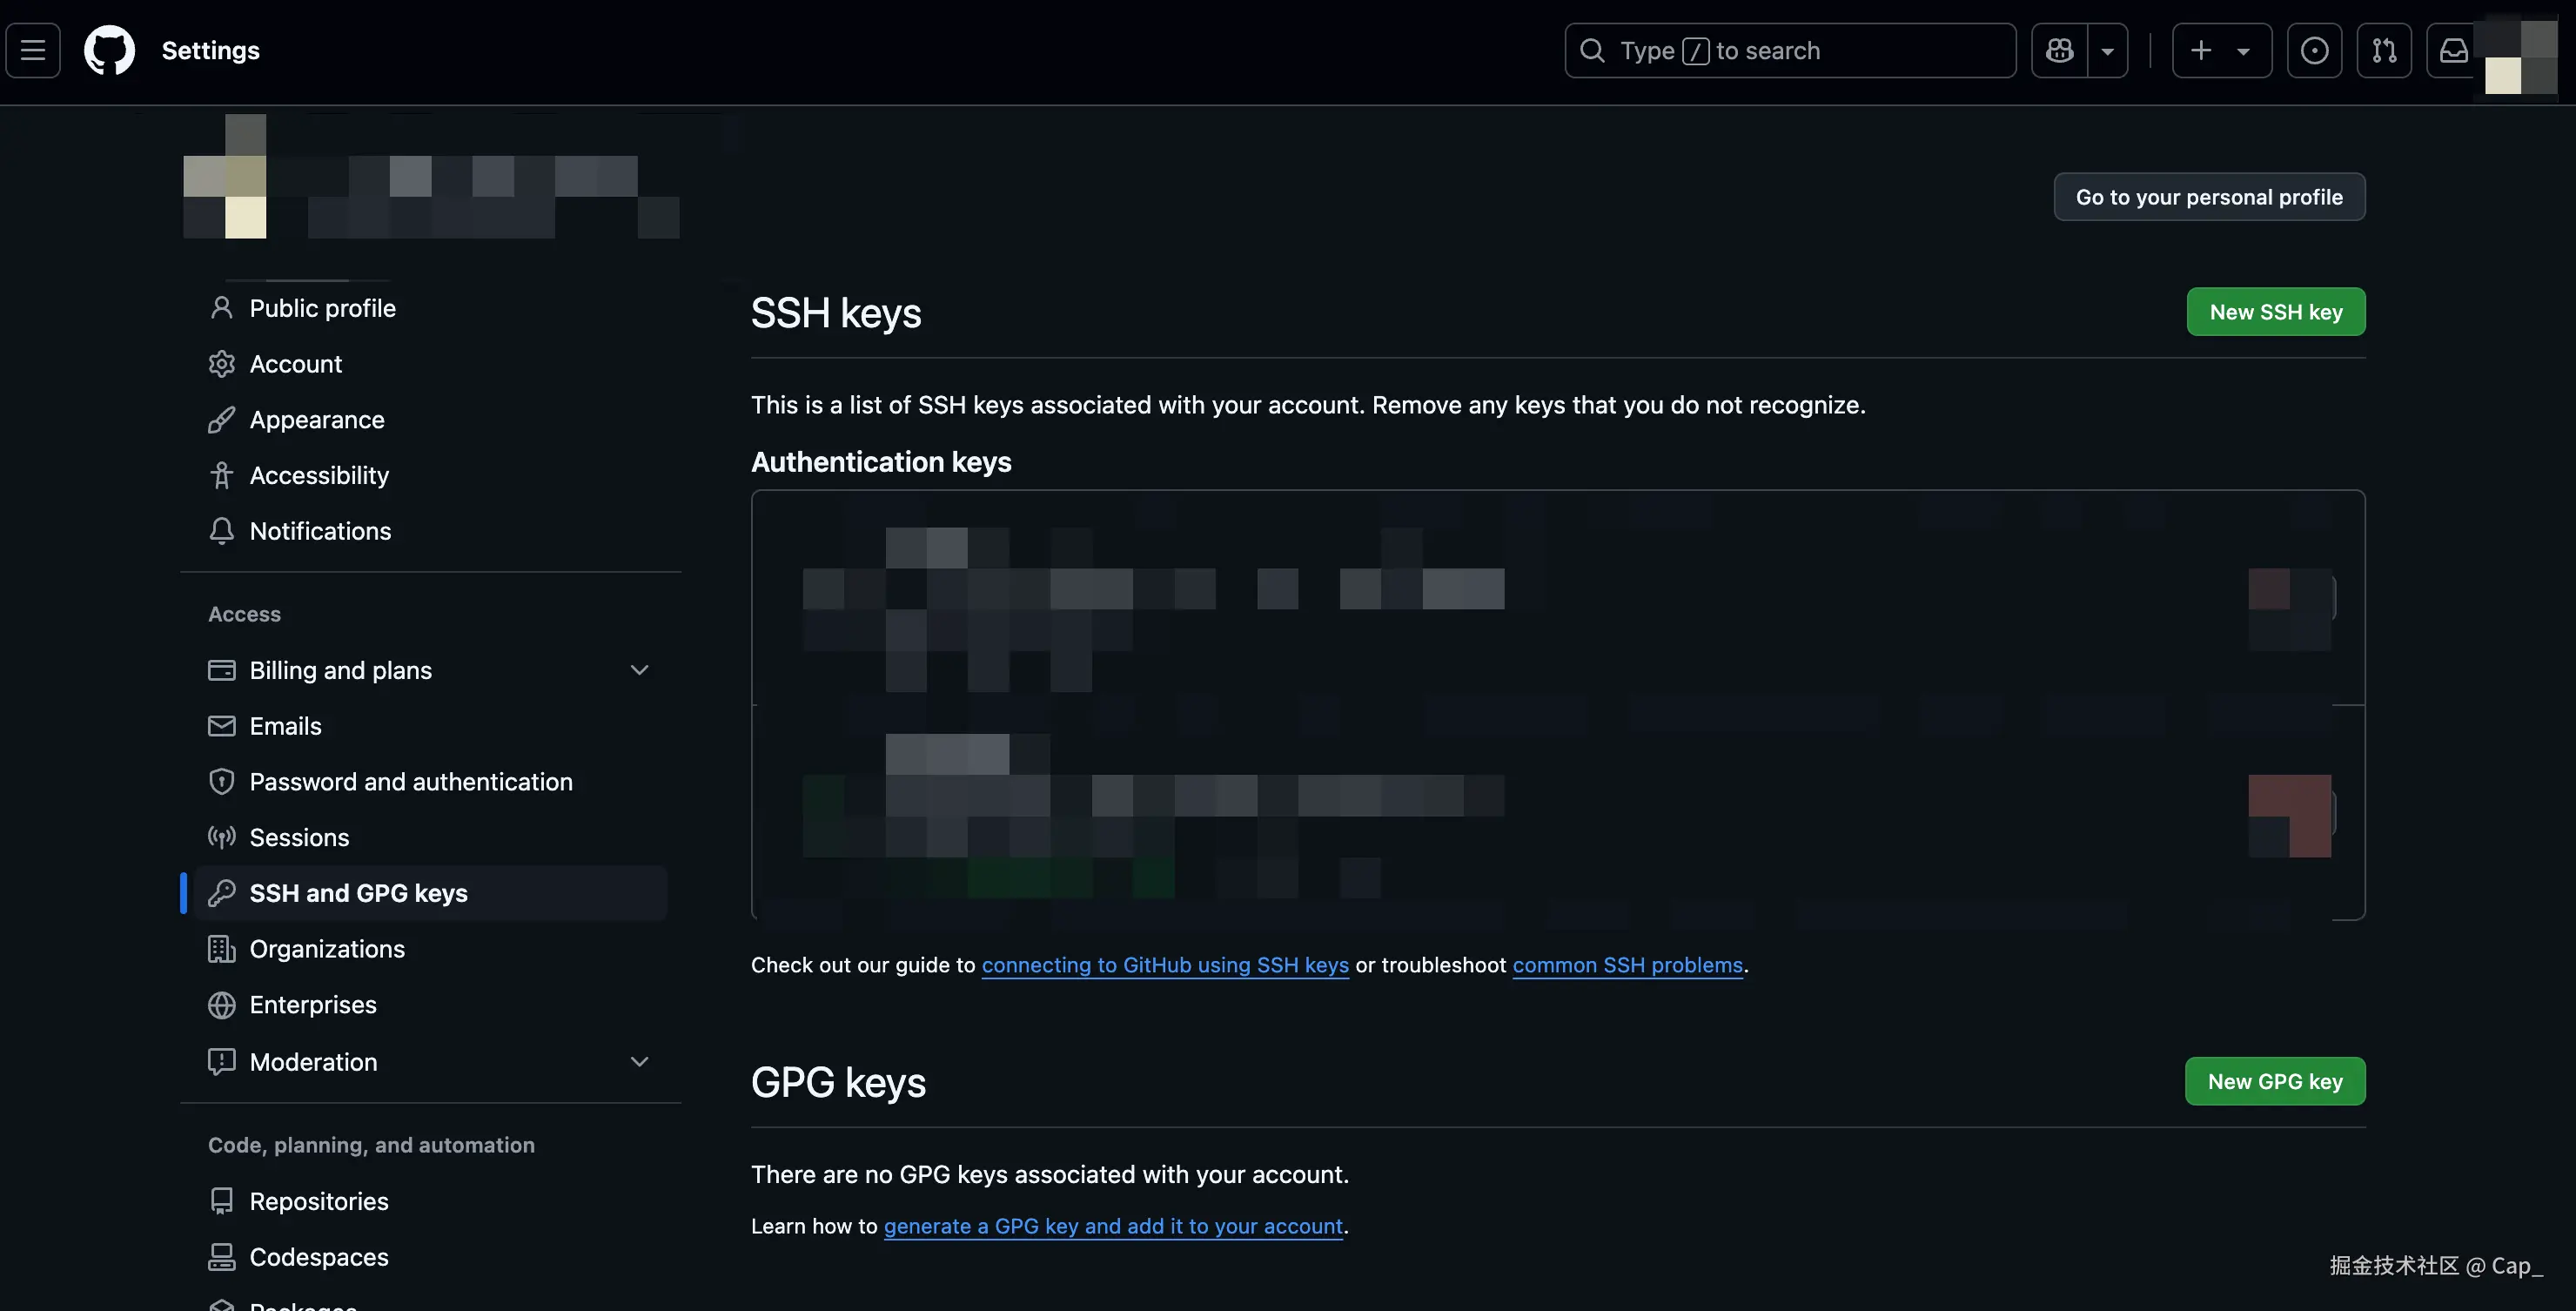Select Emails in the sidebar
The width and height of the screenshot is (2576, 1311).
285,726
